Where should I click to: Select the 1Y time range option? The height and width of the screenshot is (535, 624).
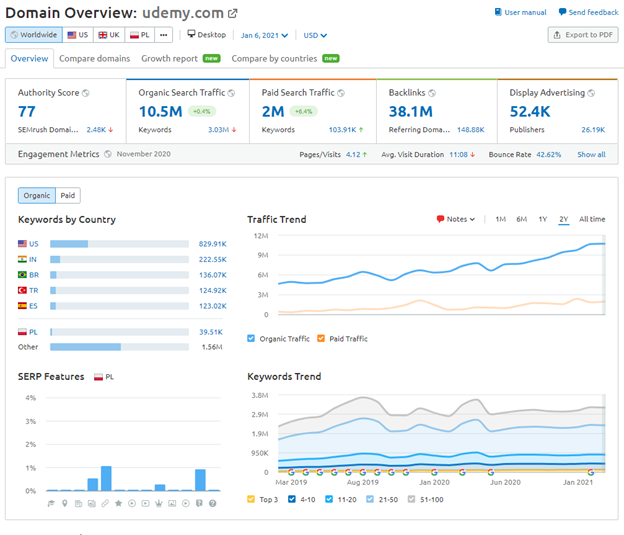pyautogui.click(x=543, y=219)
